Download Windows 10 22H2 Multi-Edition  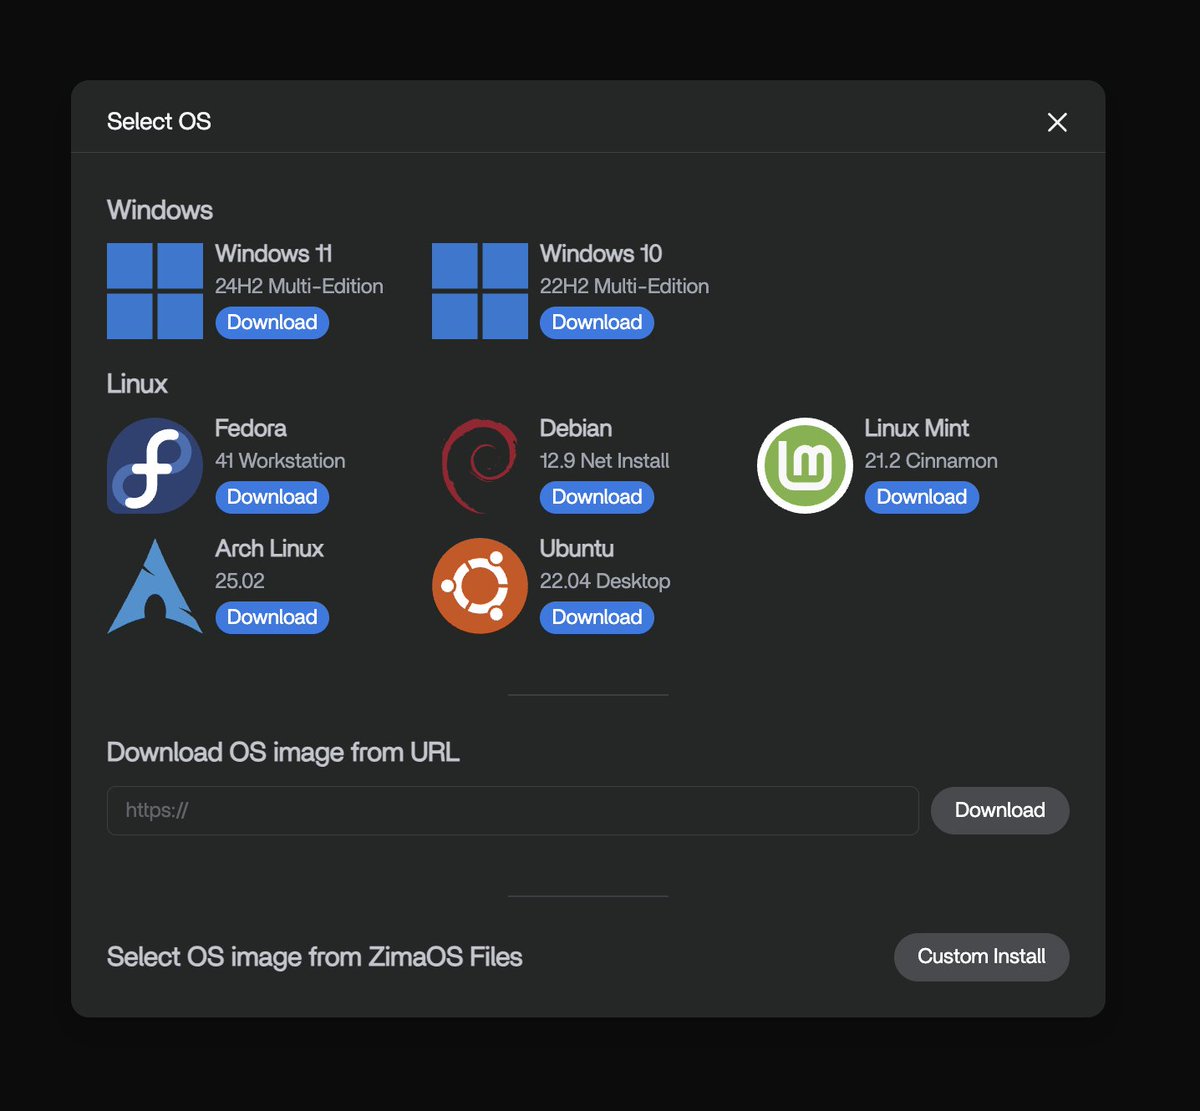tap(597, 322)
